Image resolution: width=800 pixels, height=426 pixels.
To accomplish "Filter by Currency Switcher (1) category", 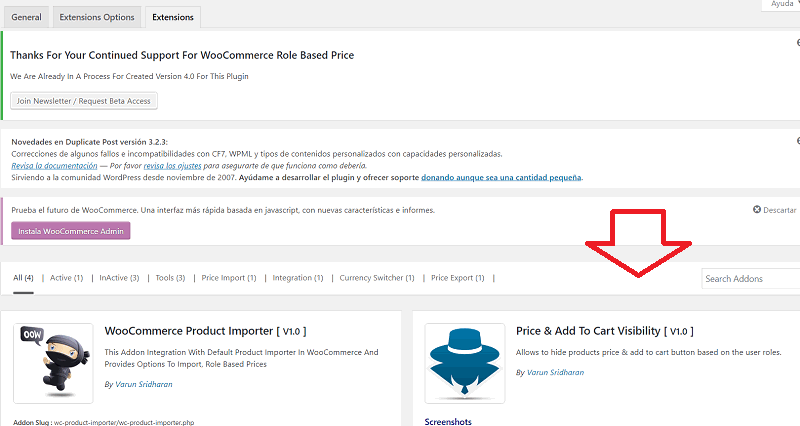I will (x=379, y=278).
